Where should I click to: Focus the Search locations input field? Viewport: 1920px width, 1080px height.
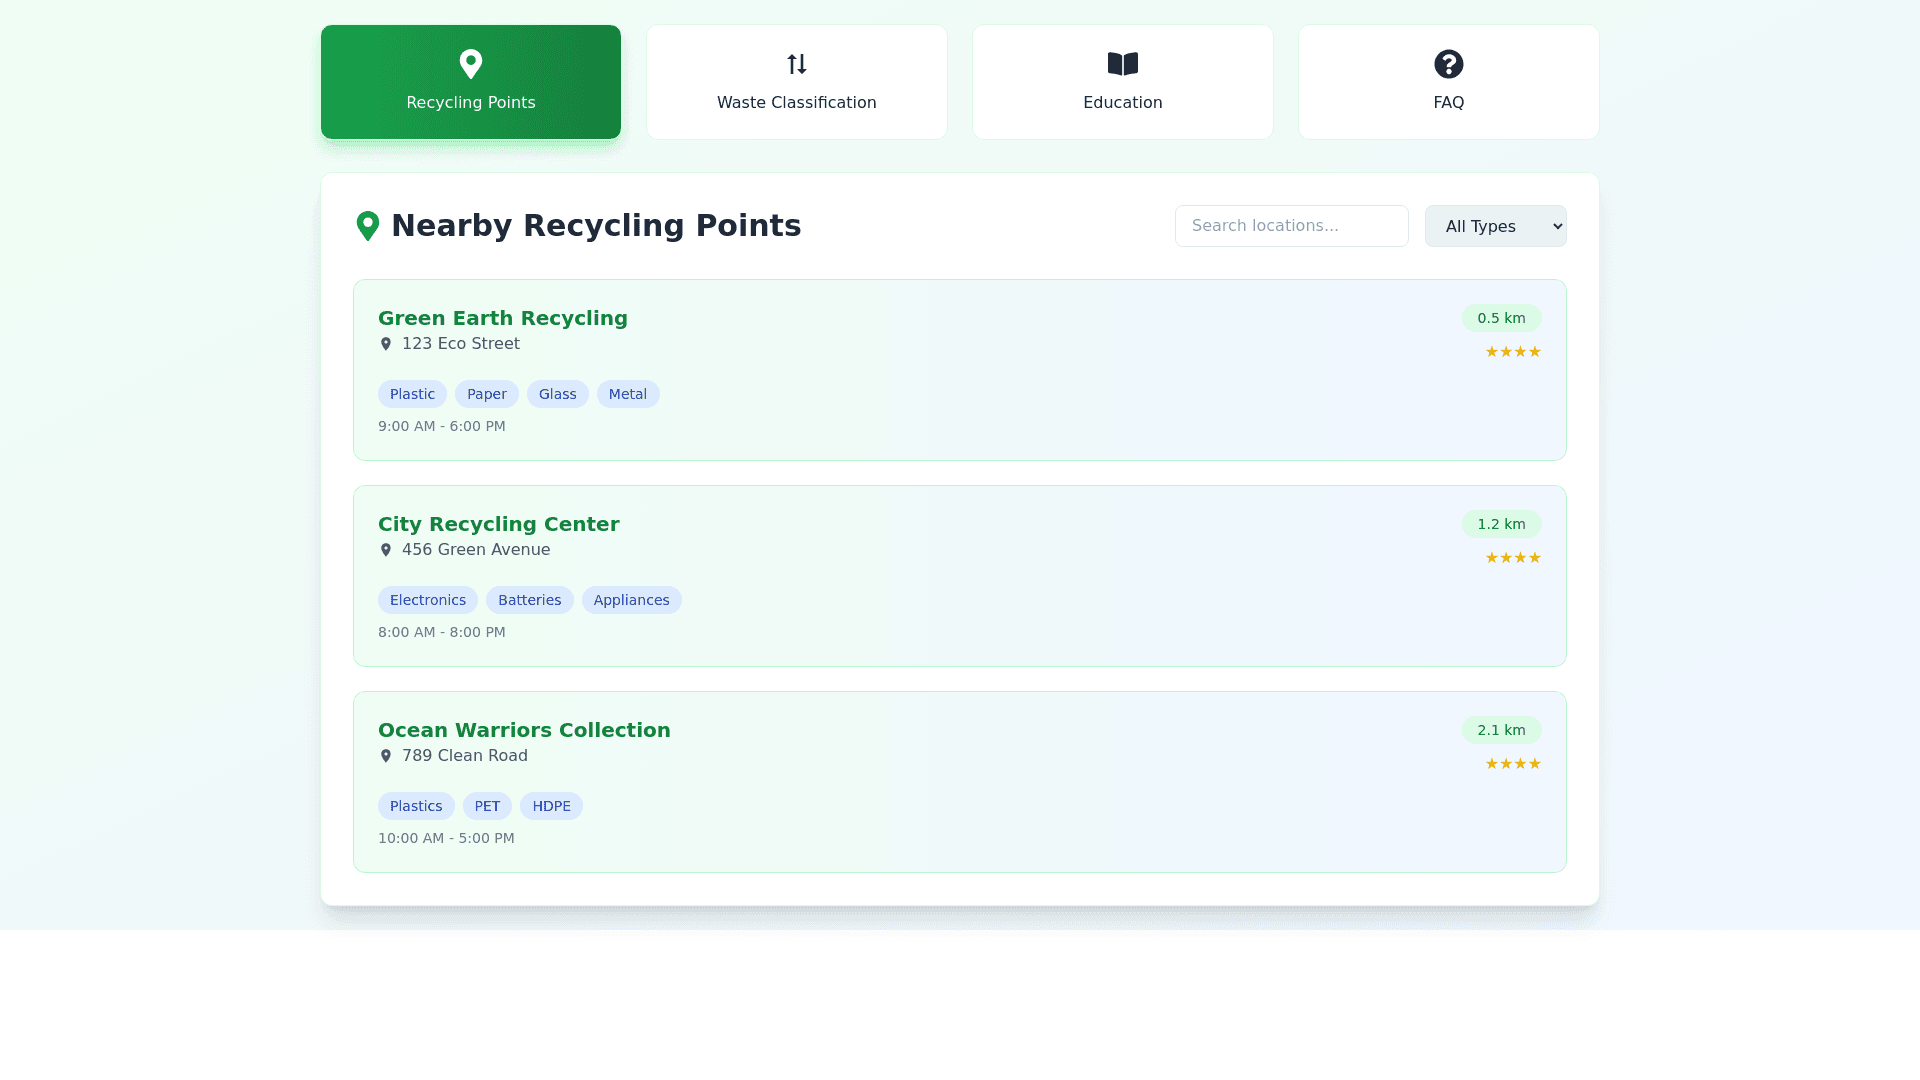click(1291, 226)
